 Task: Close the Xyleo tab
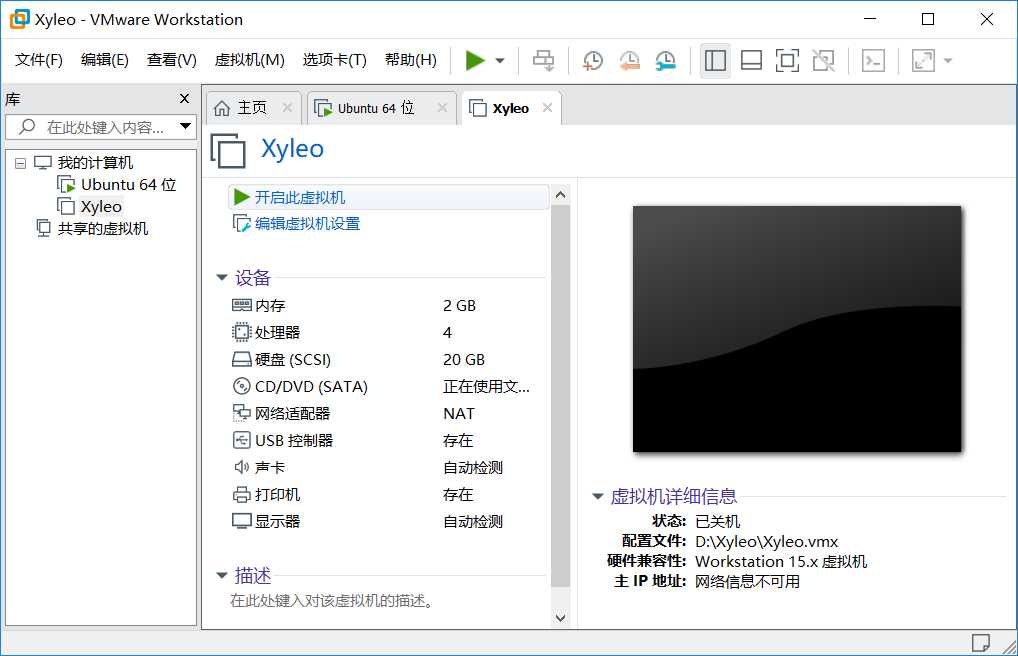(x=547, y=108)
